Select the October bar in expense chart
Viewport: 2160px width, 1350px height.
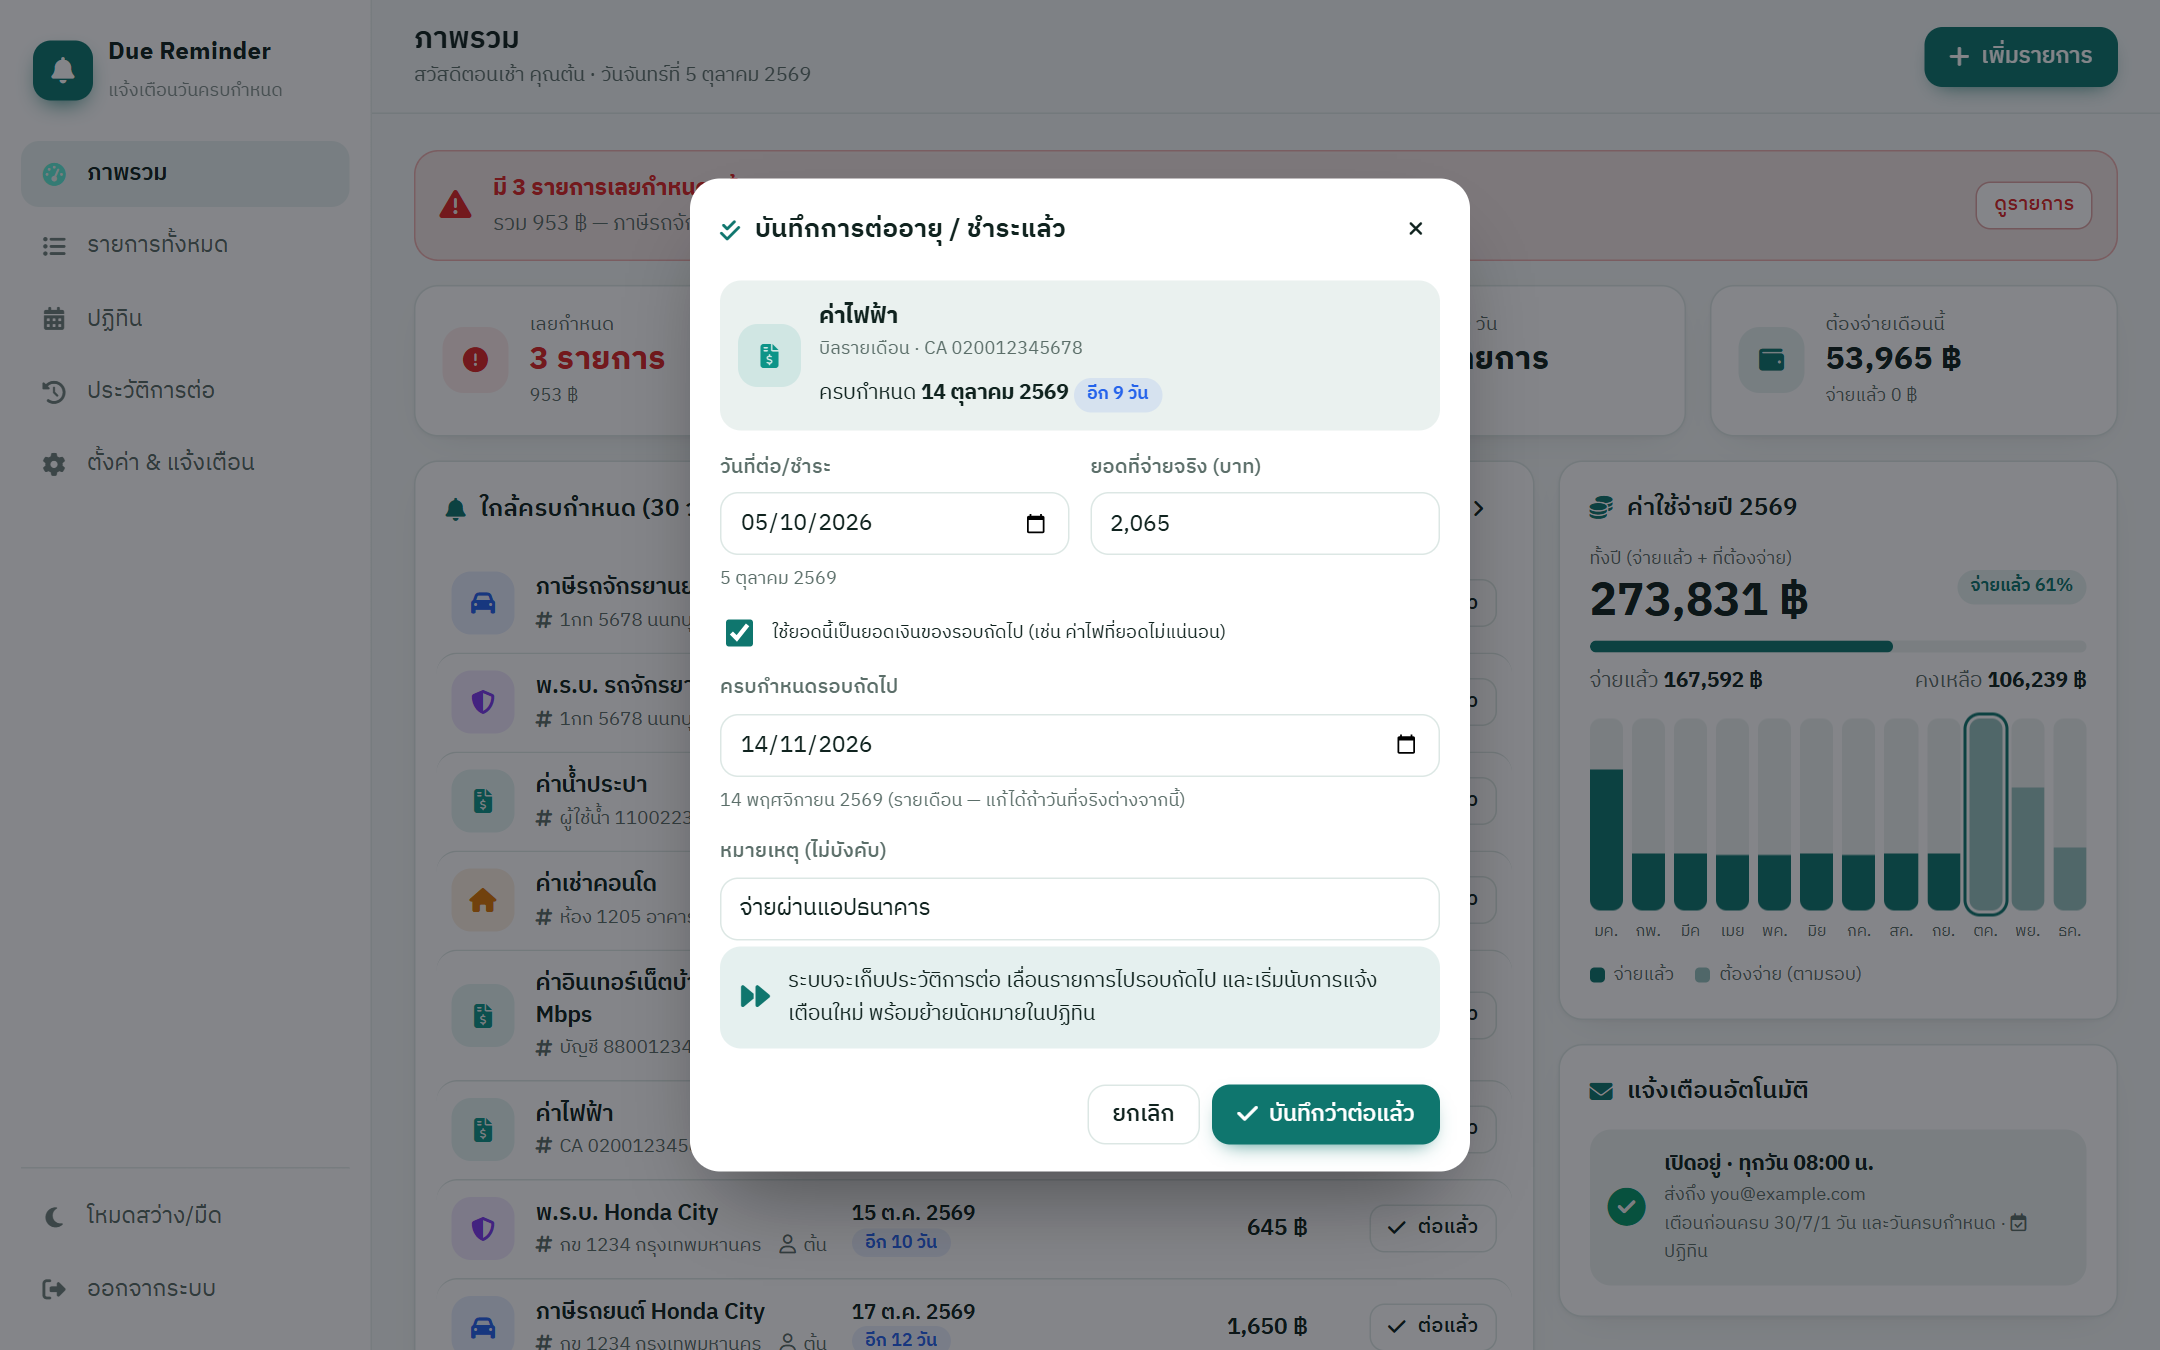[x=1985, y=814]
